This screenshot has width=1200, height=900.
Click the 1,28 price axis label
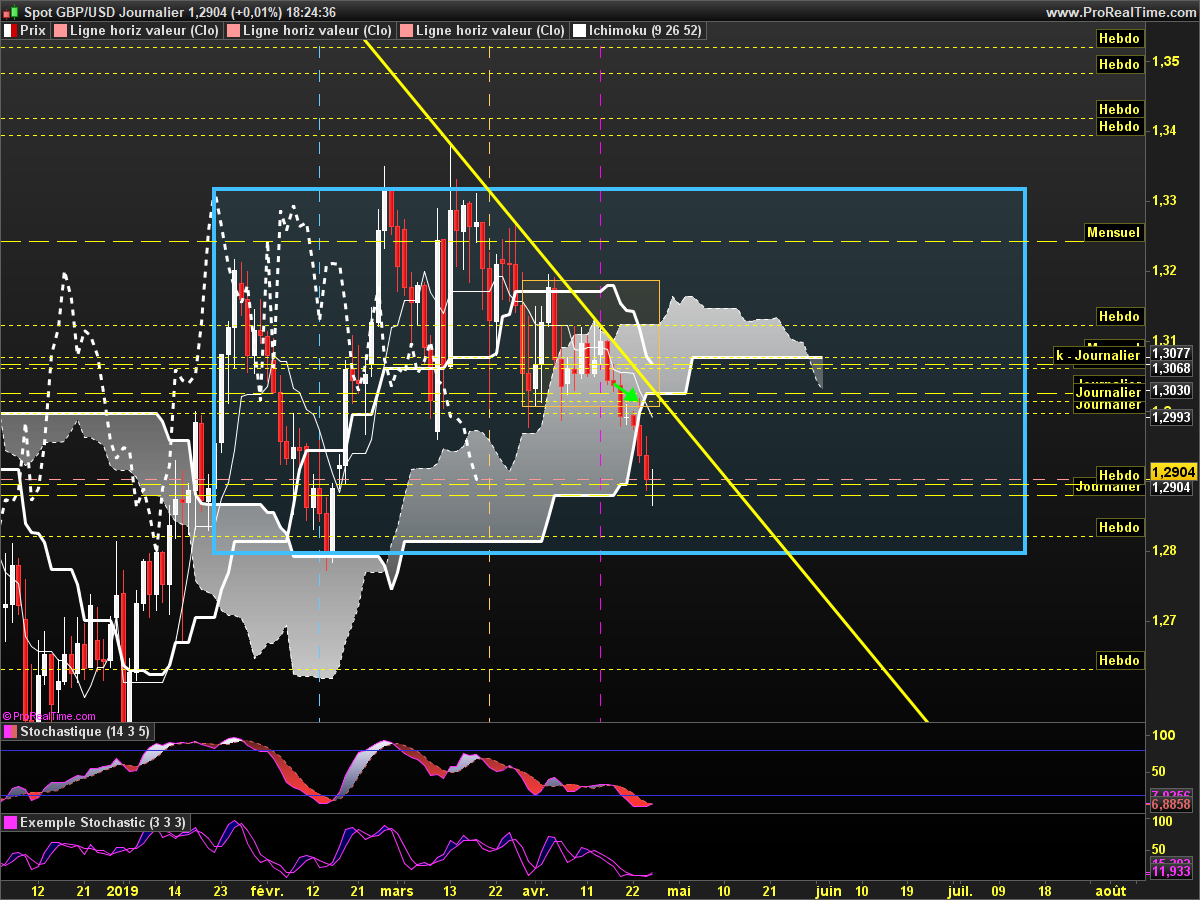point(1162,551)
